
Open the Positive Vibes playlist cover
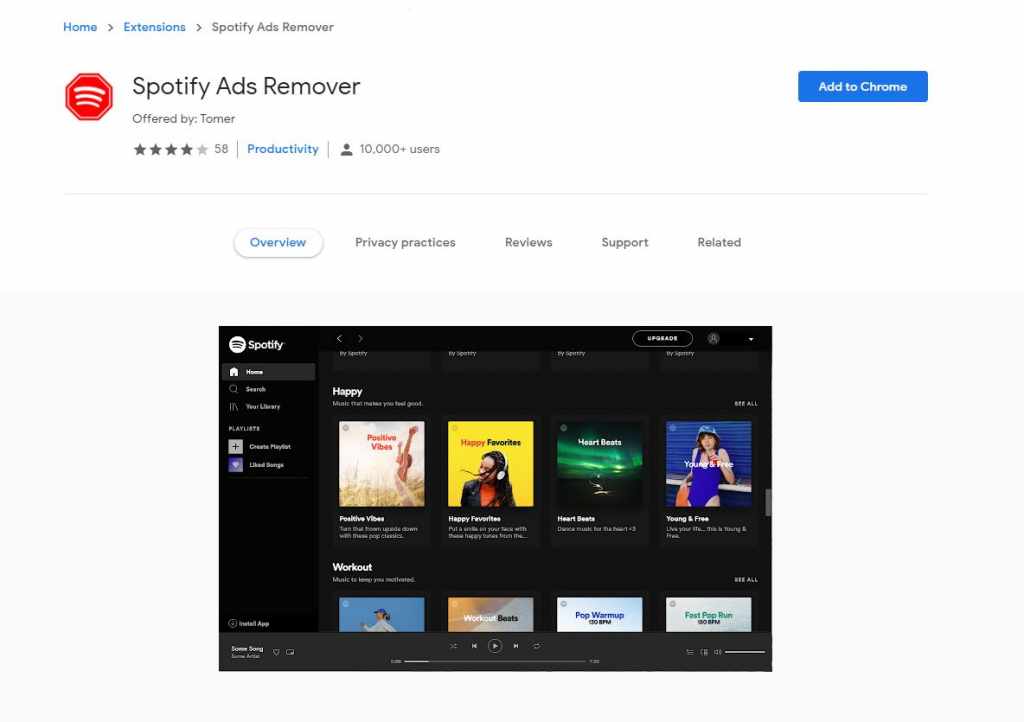coord(381,463)
